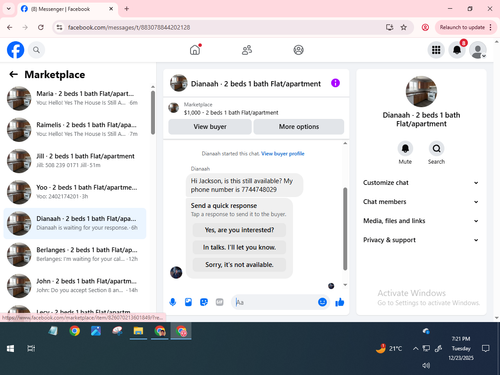Expand Privacy & support section
The image size is (500, 375).
tap(421, 240)
